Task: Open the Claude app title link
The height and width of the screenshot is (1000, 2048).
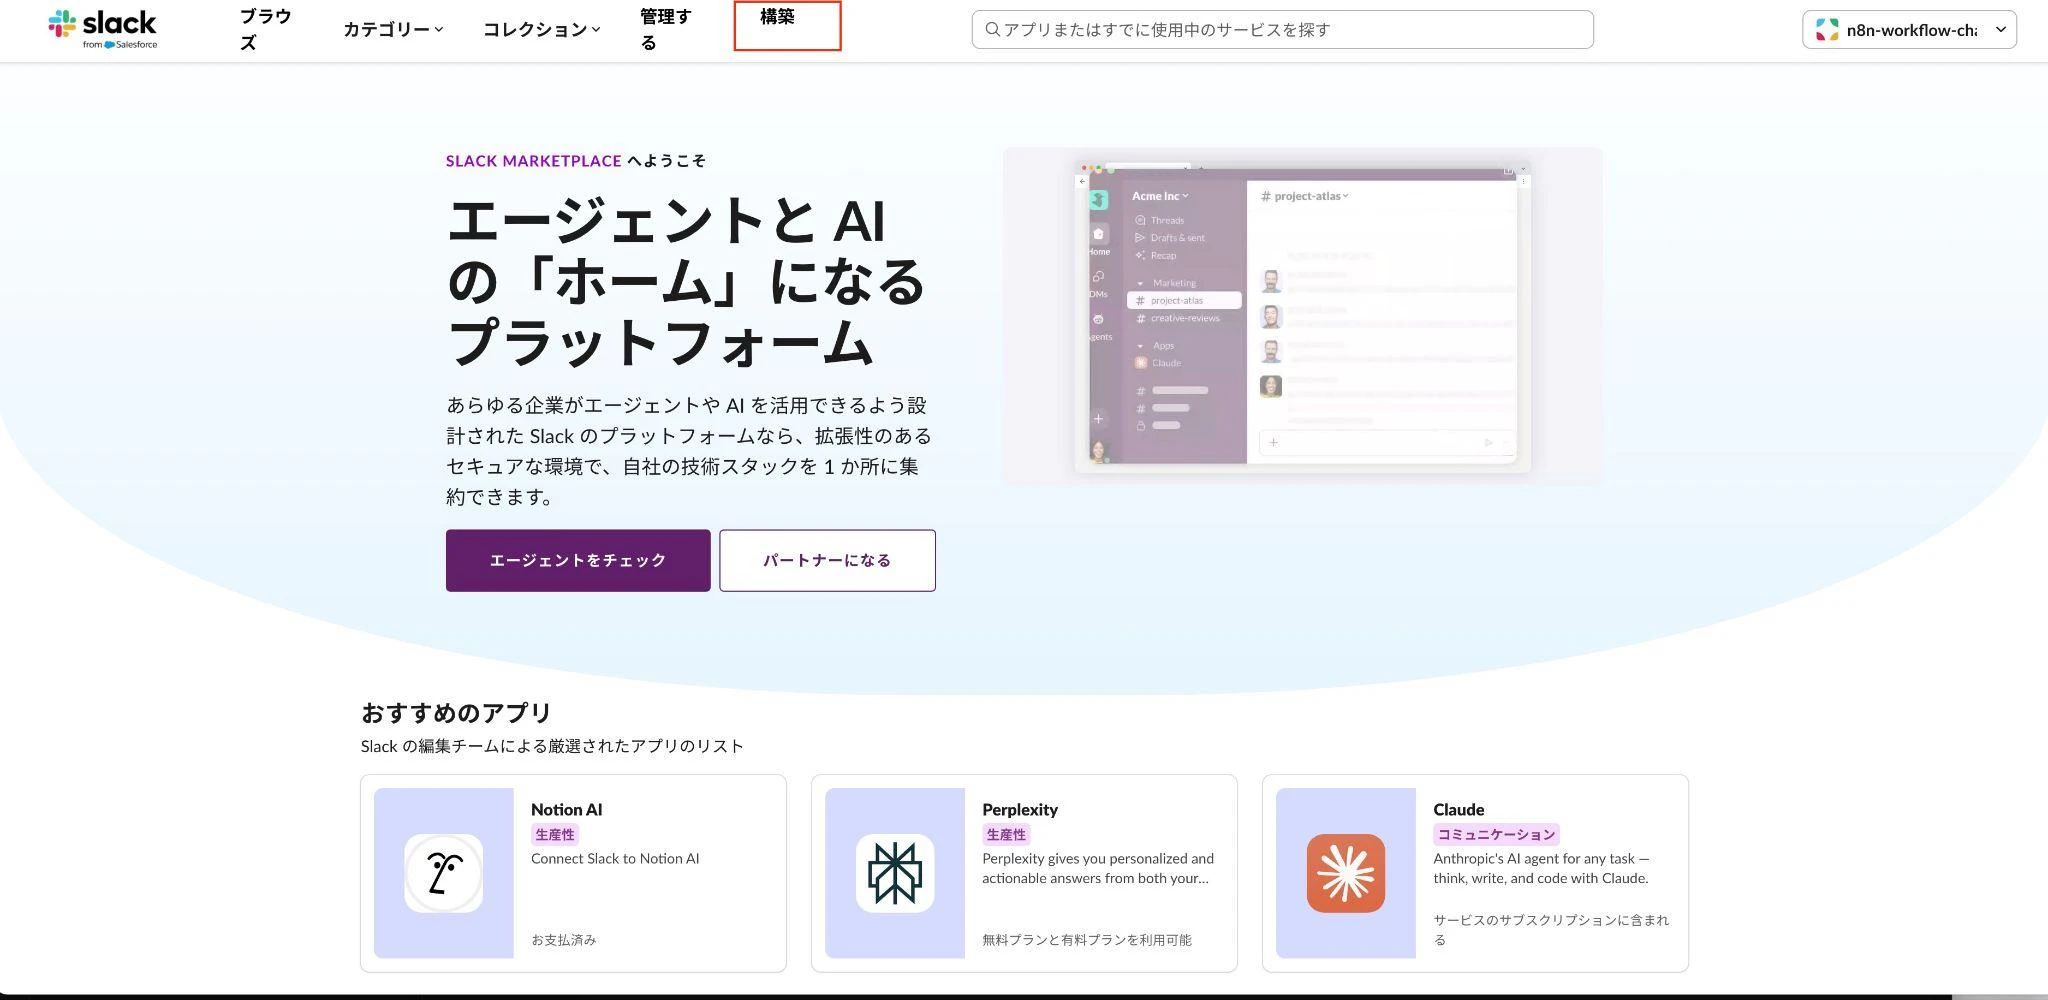Action: pos(1458,809)
